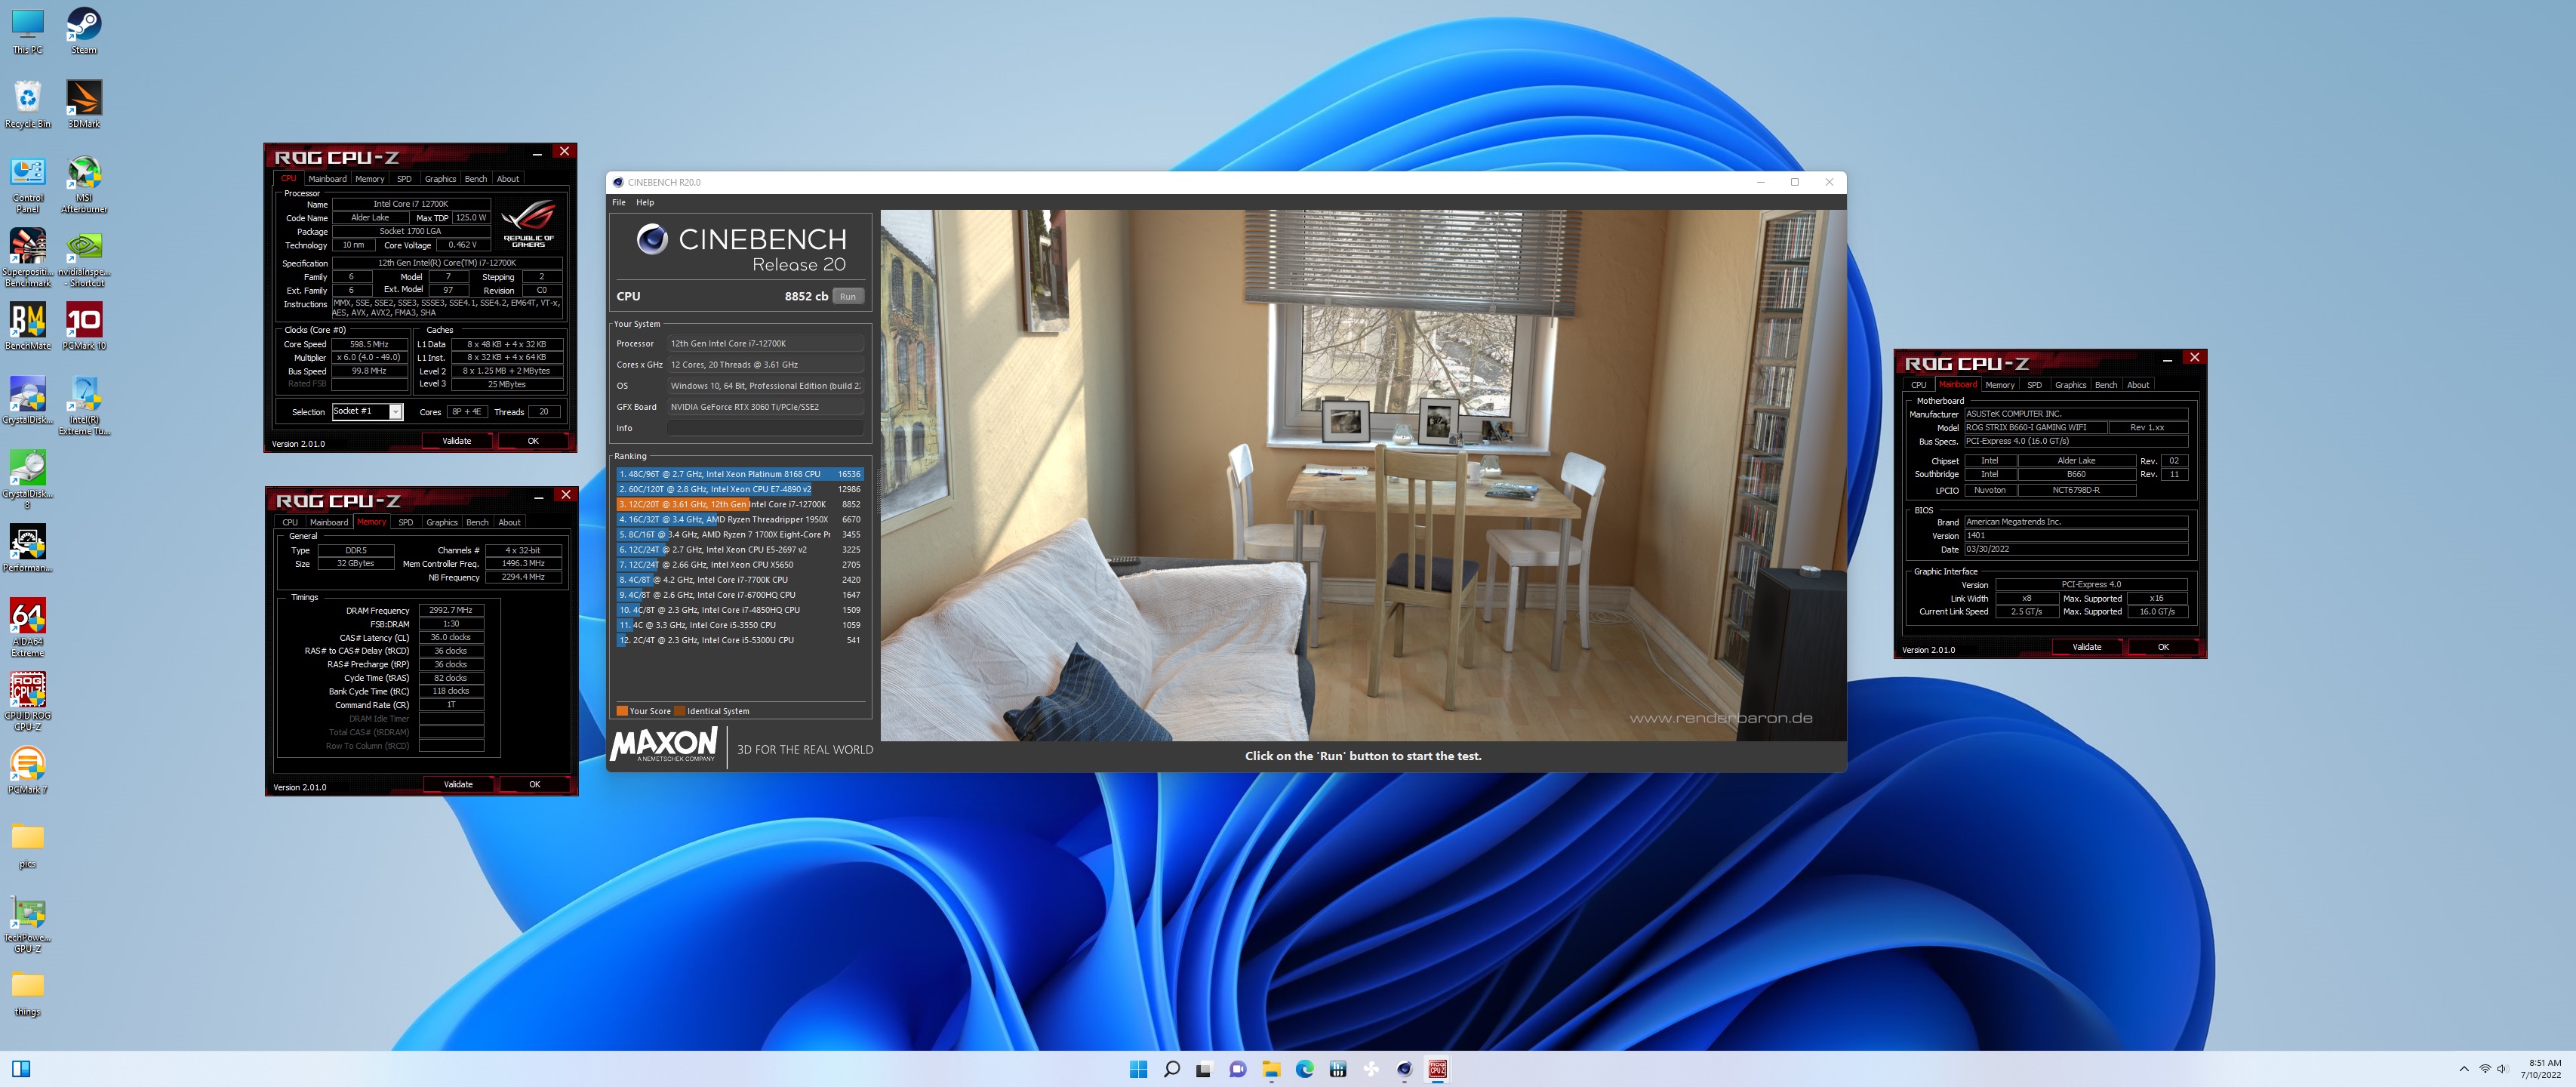Launch Microsoft Edge from the taskbar

coord(1304,1069)
